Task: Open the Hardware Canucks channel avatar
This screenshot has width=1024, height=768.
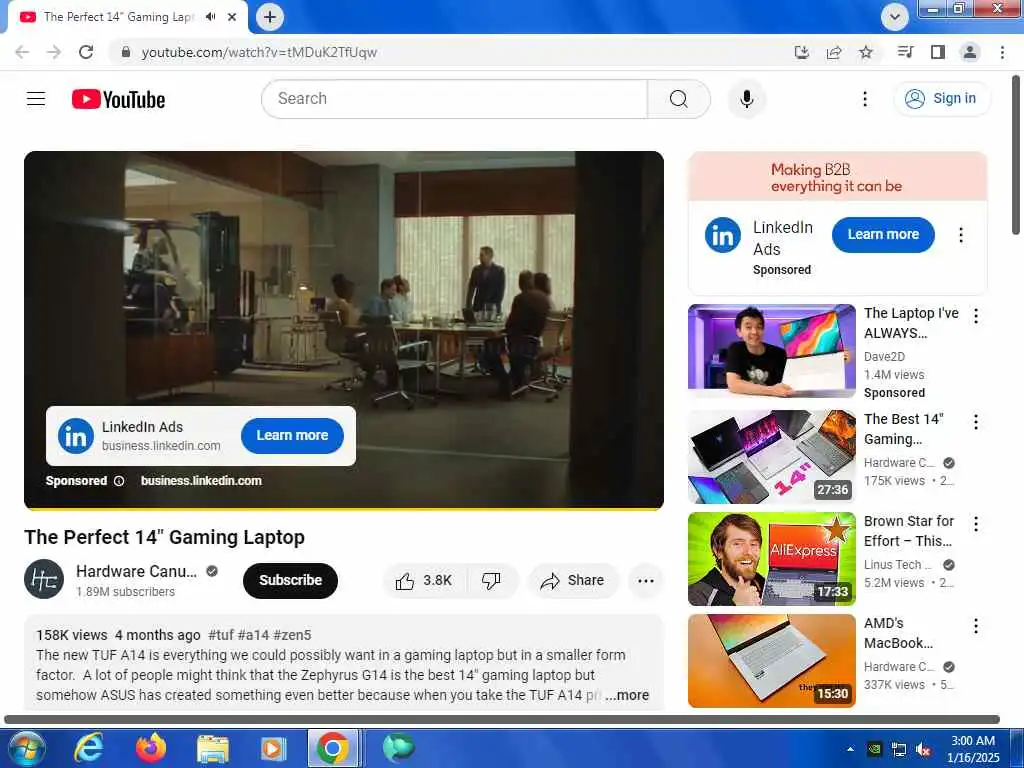Action: [x=44, y=579]
